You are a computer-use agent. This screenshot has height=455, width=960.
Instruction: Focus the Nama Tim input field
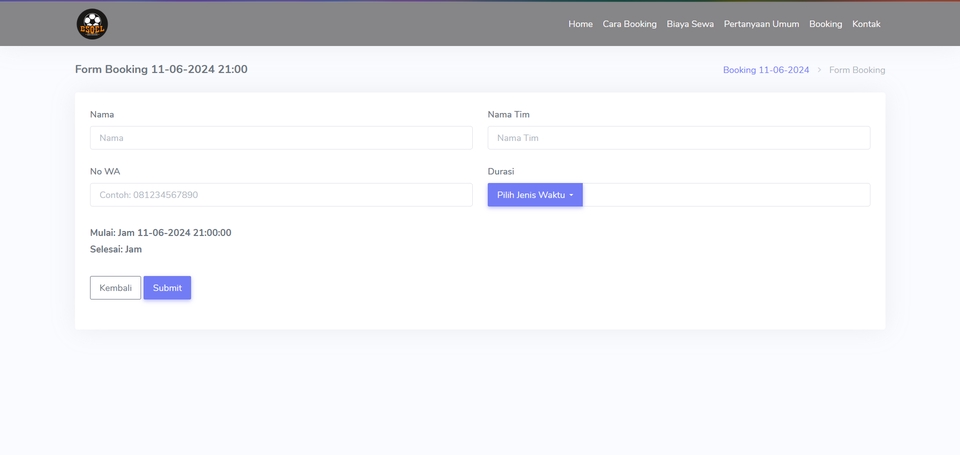[x=678, y=138]
